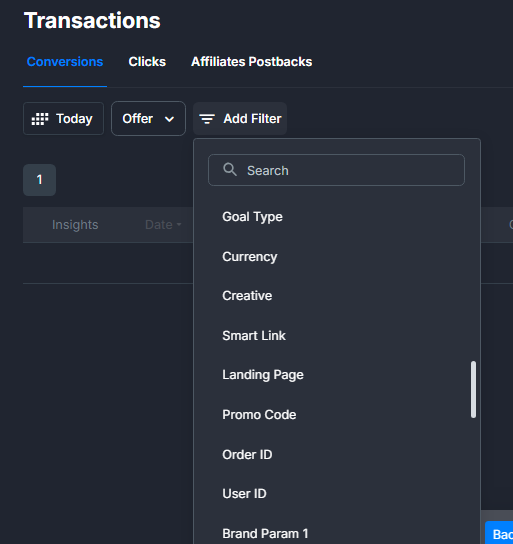513x544 pixels.
Task: Select Order ID filter option
Action: (x=247, y=454)
